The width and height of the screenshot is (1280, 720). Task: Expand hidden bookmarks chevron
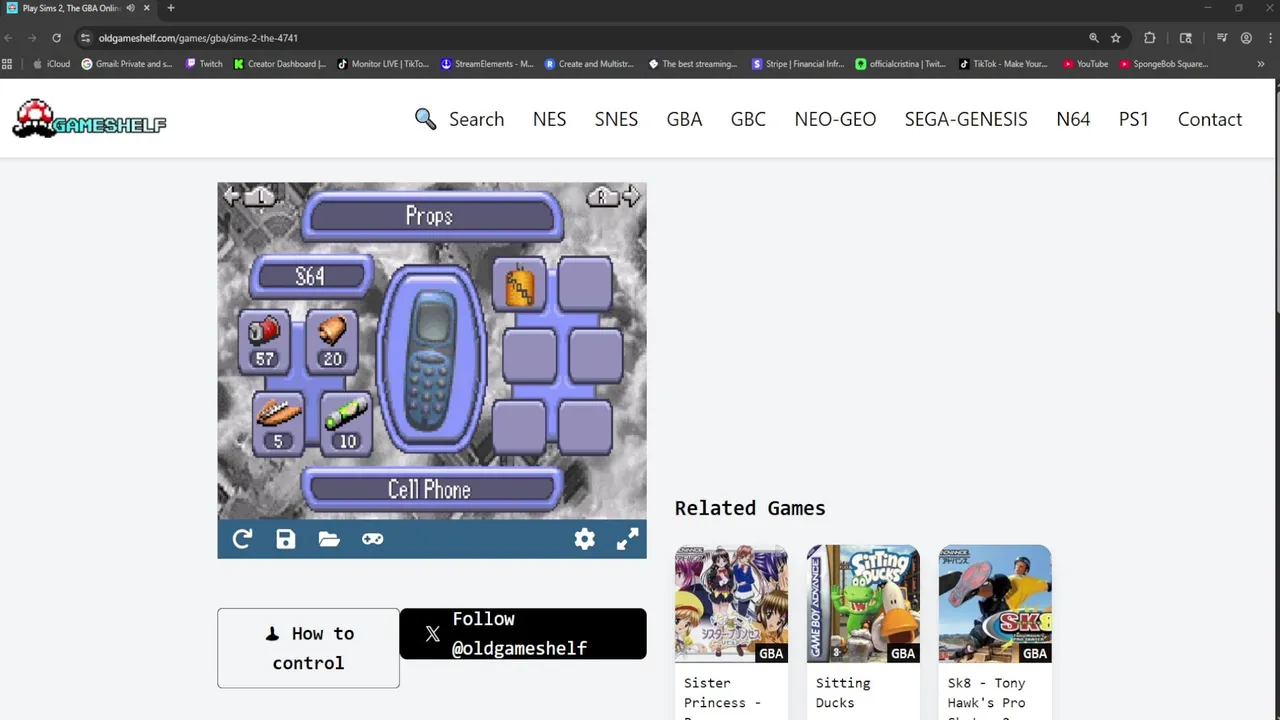tap(1260, 64)
